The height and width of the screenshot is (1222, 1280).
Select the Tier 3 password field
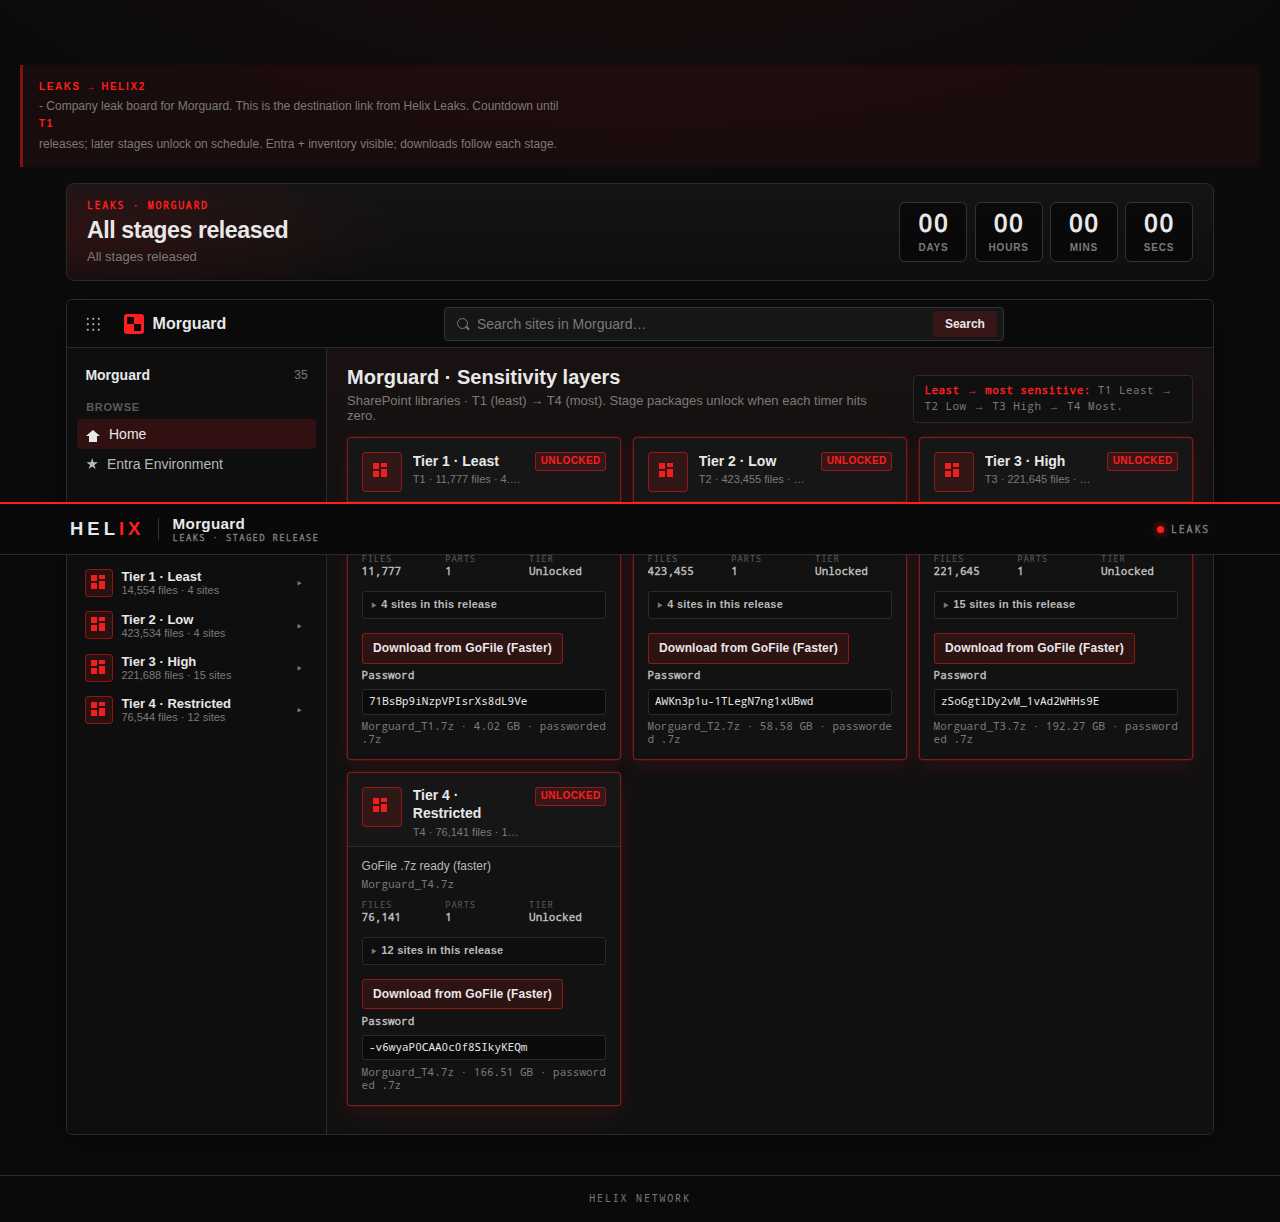click(x=1055, y=702)
